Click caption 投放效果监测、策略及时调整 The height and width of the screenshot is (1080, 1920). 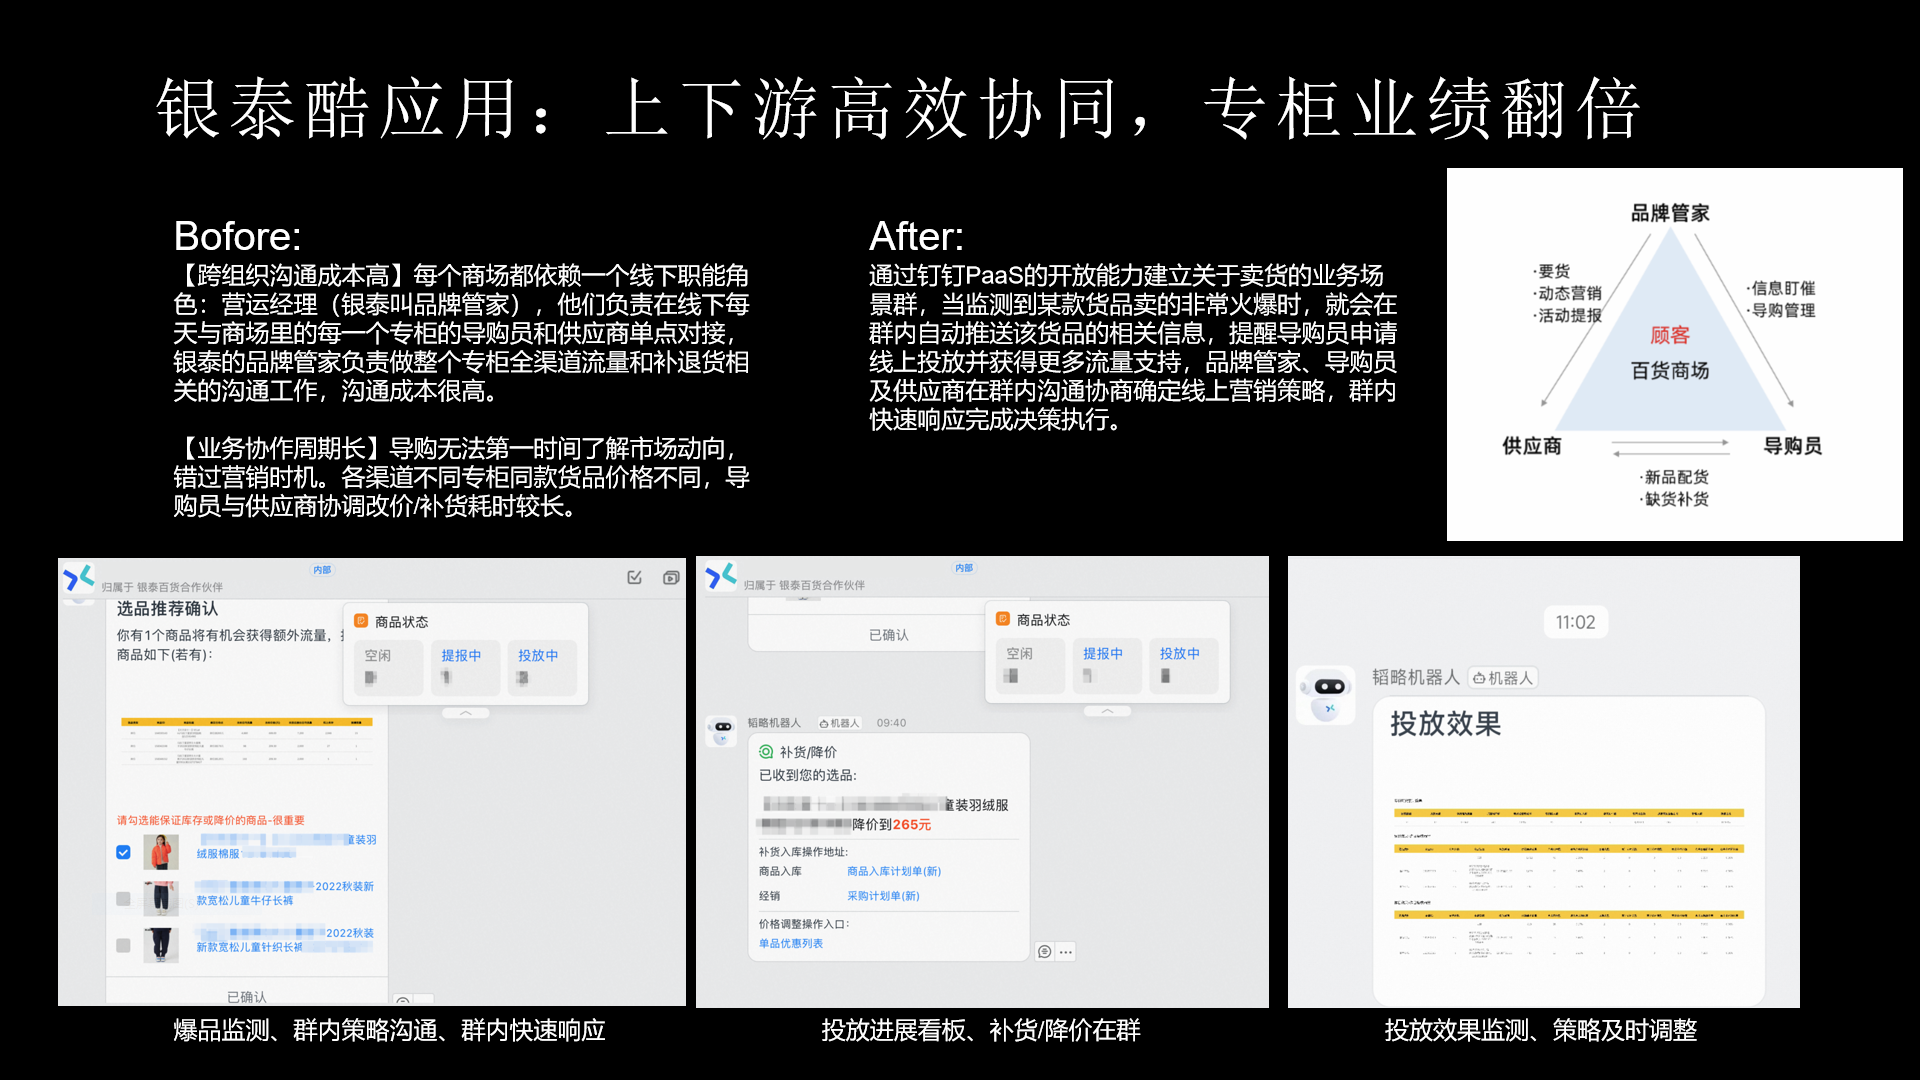[x=1541, y=1030]
